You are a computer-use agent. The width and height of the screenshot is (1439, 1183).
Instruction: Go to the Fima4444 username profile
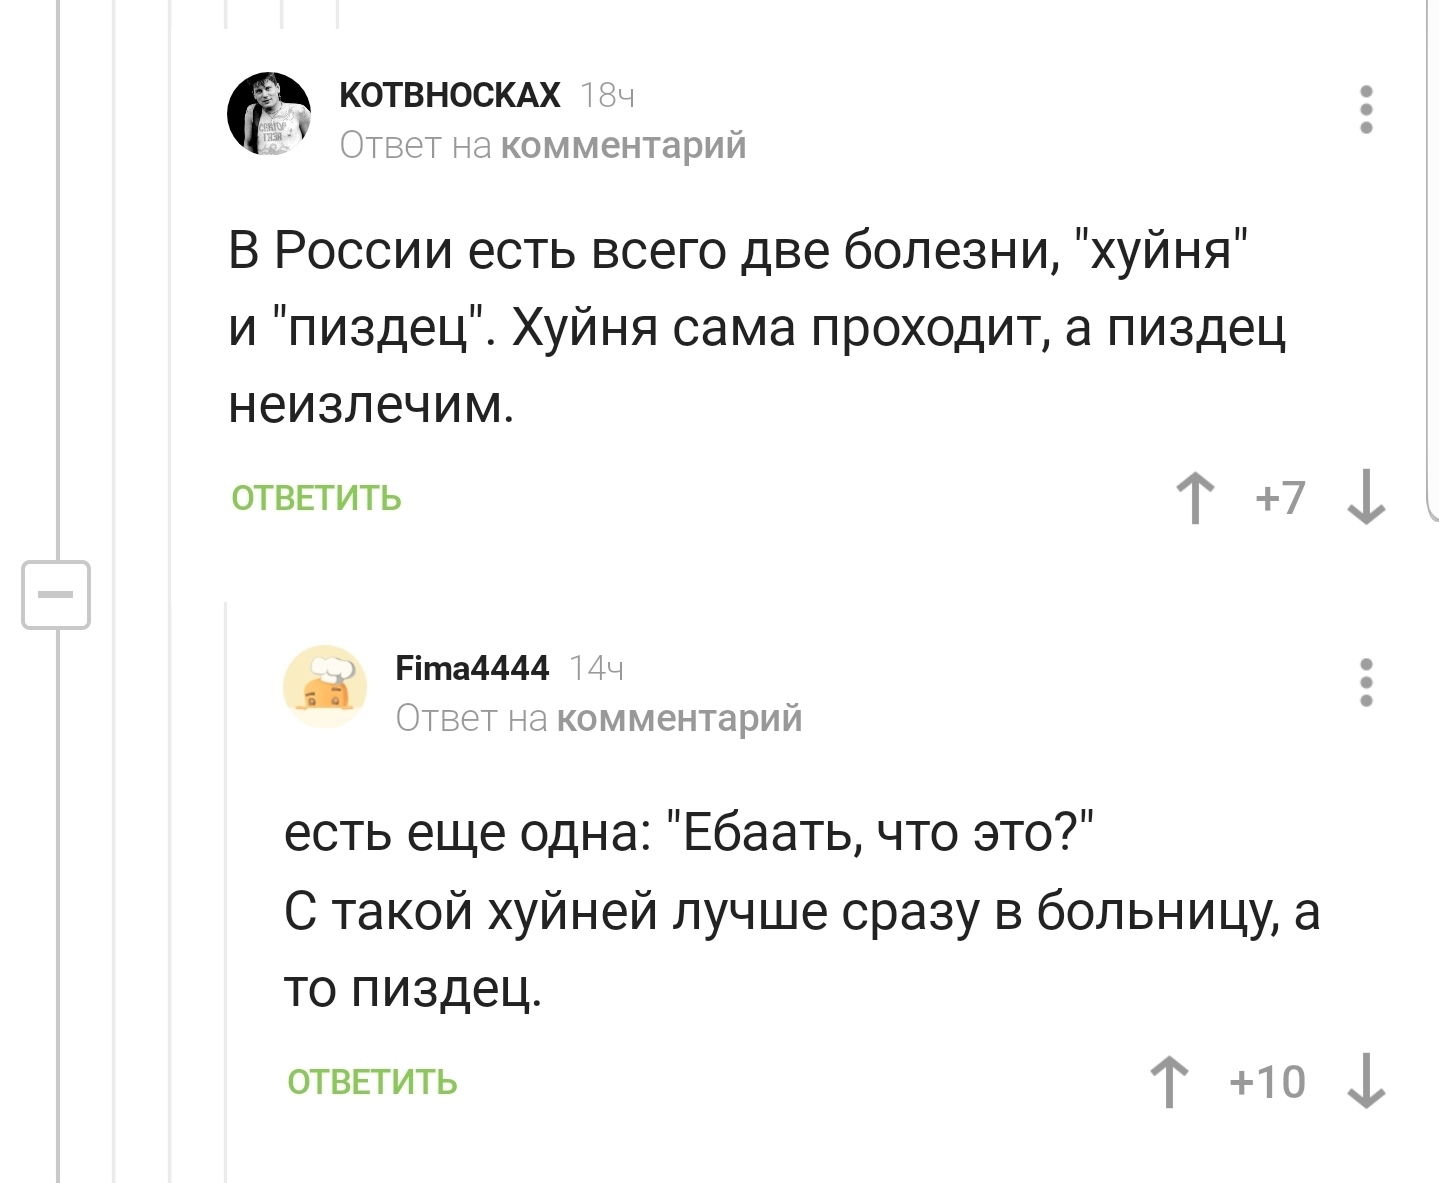tap(472, 668)
